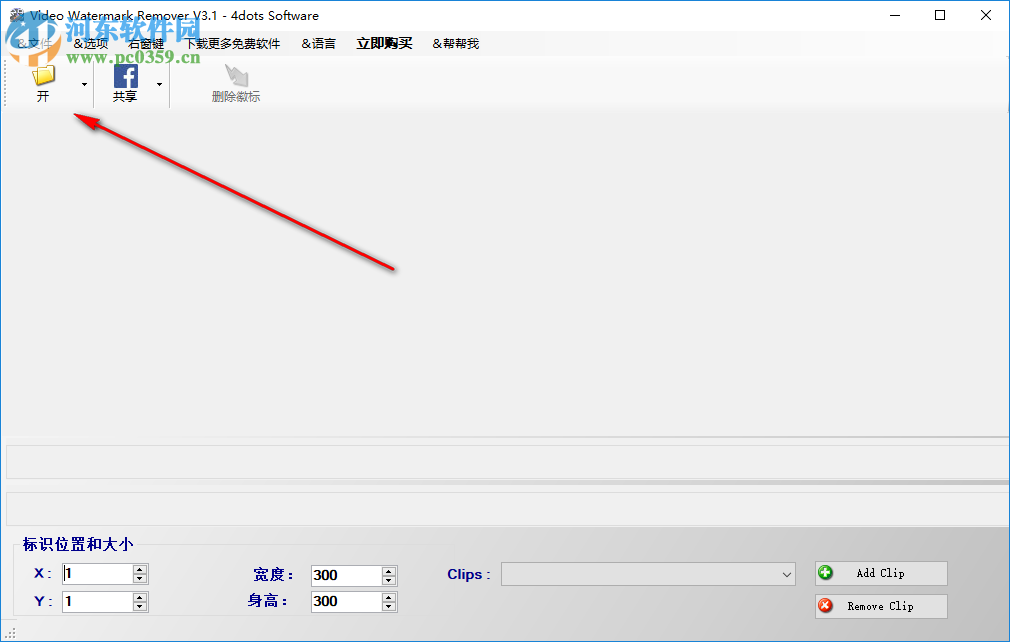Click the 开 open toolbar button
The image size is (1010, 642).
click(x=42, y=96)
